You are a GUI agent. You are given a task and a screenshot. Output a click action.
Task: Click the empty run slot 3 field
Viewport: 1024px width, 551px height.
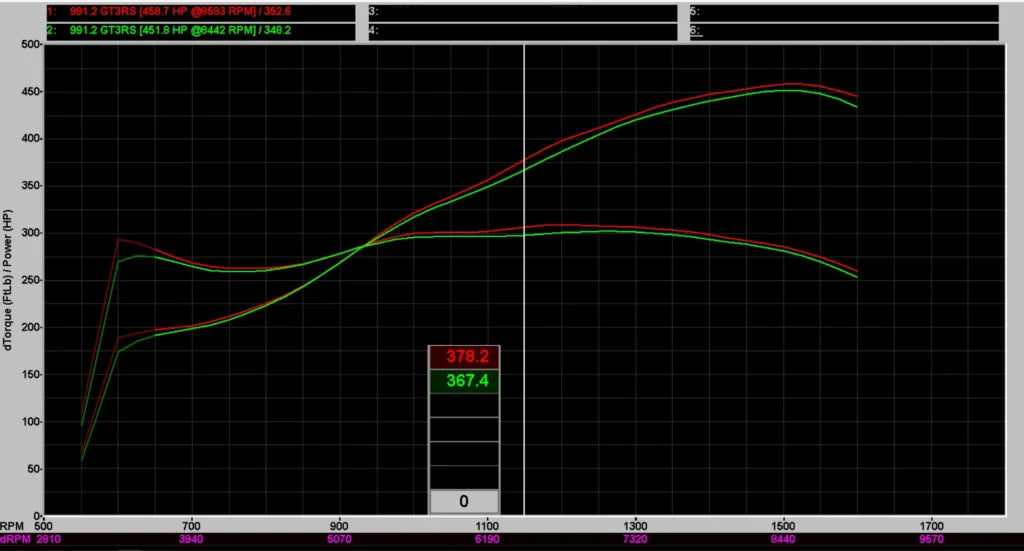point(523,13)
